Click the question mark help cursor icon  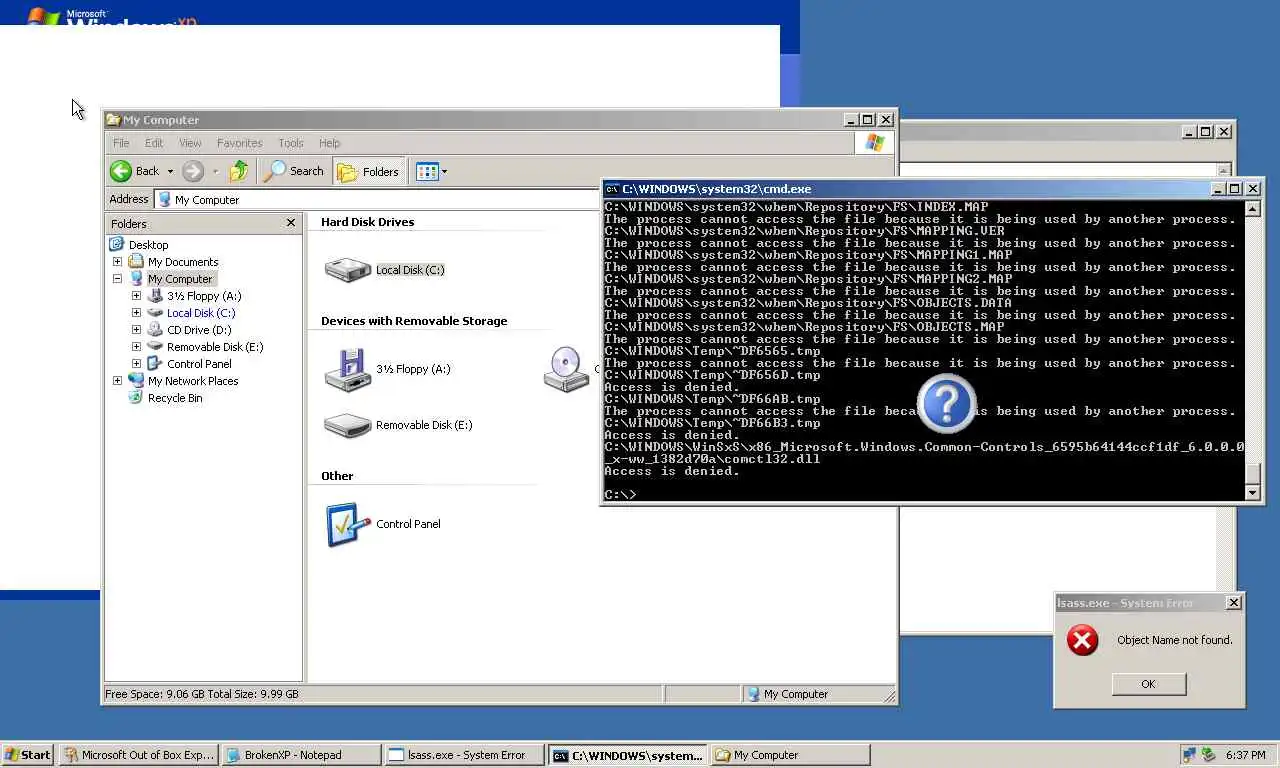pos(946,404)
